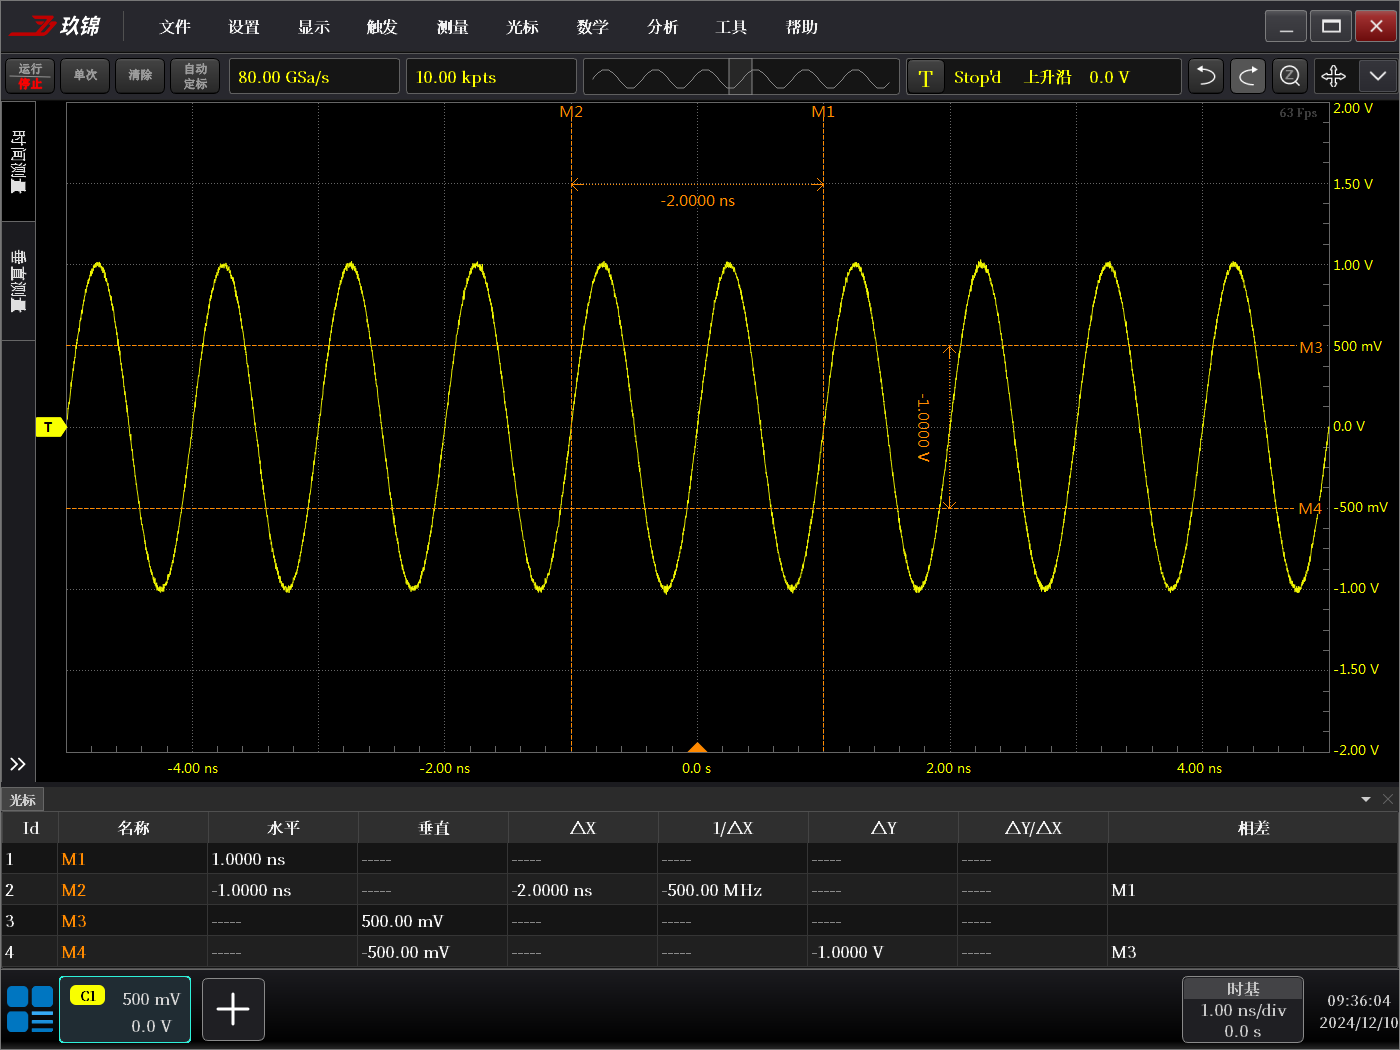Select the C1 channel box at 500 mV

[125, 1009]
